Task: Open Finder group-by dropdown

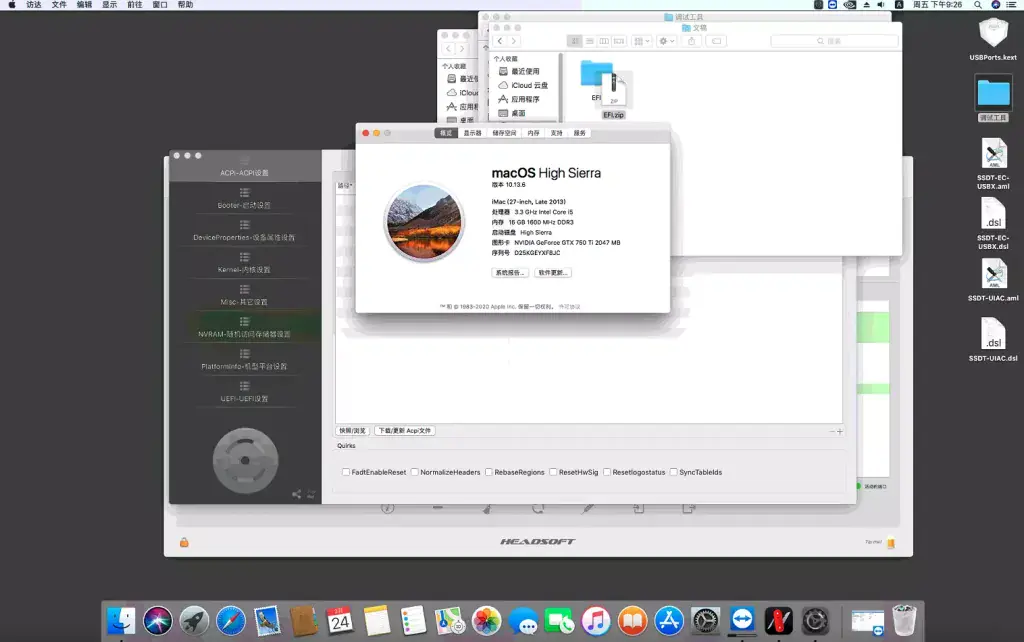Action: (x=642, y=40)
